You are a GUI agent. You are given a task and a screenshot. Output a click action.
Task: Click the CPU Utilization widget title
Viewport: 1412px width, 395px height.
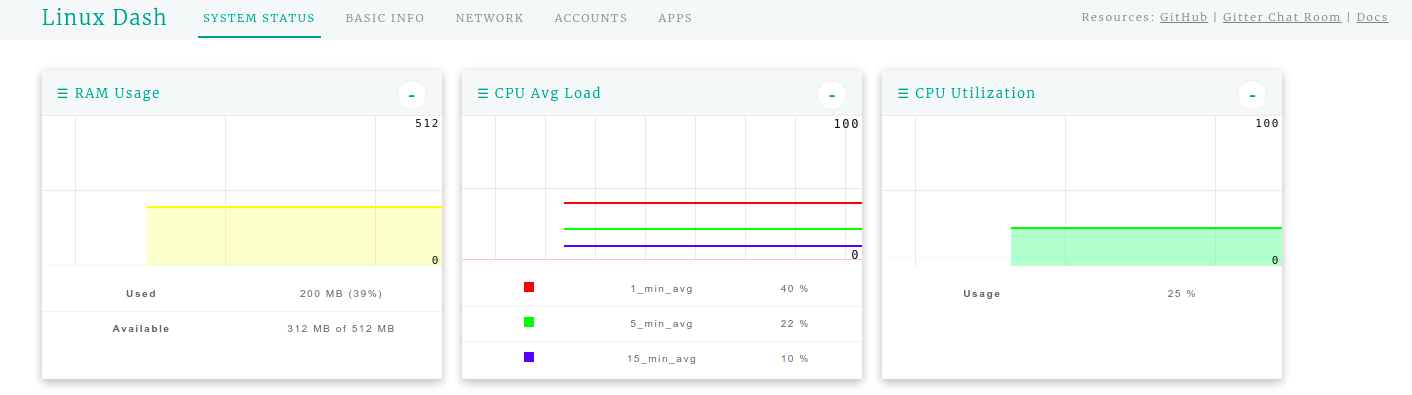pyautogui.click(x=975, y=93)
